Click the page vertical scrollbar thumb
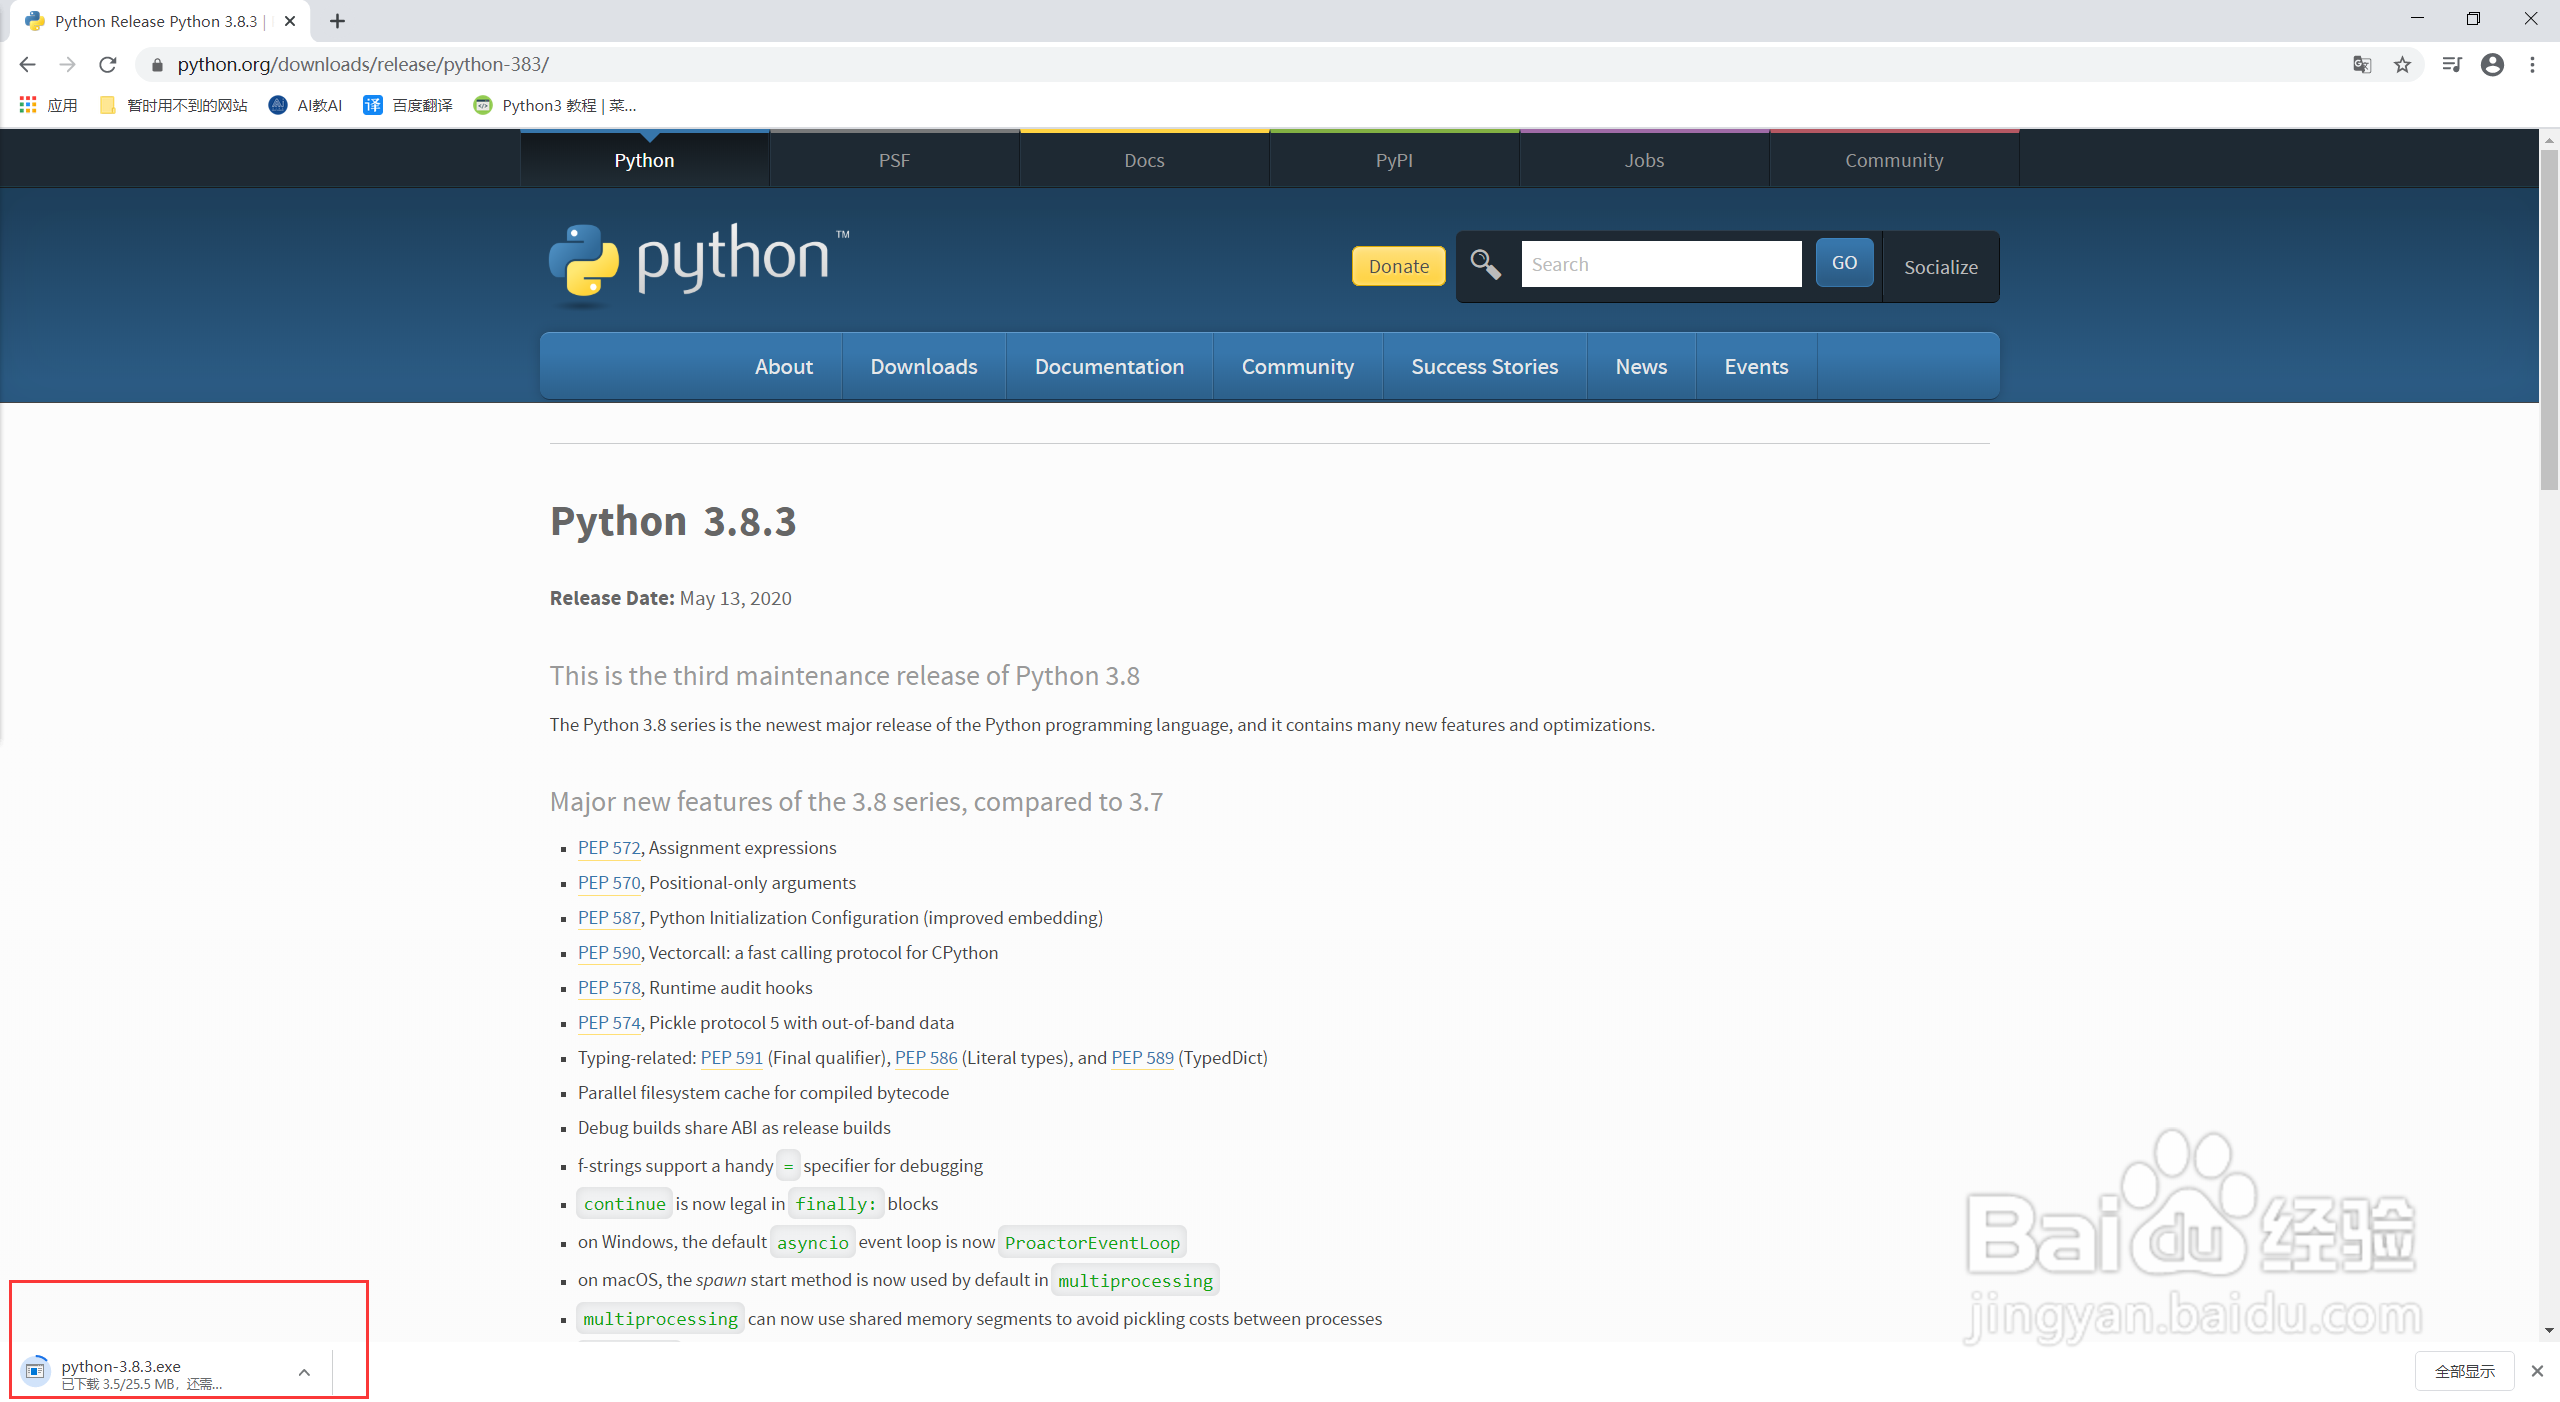2560x1402 pixels. [2549, 320]
